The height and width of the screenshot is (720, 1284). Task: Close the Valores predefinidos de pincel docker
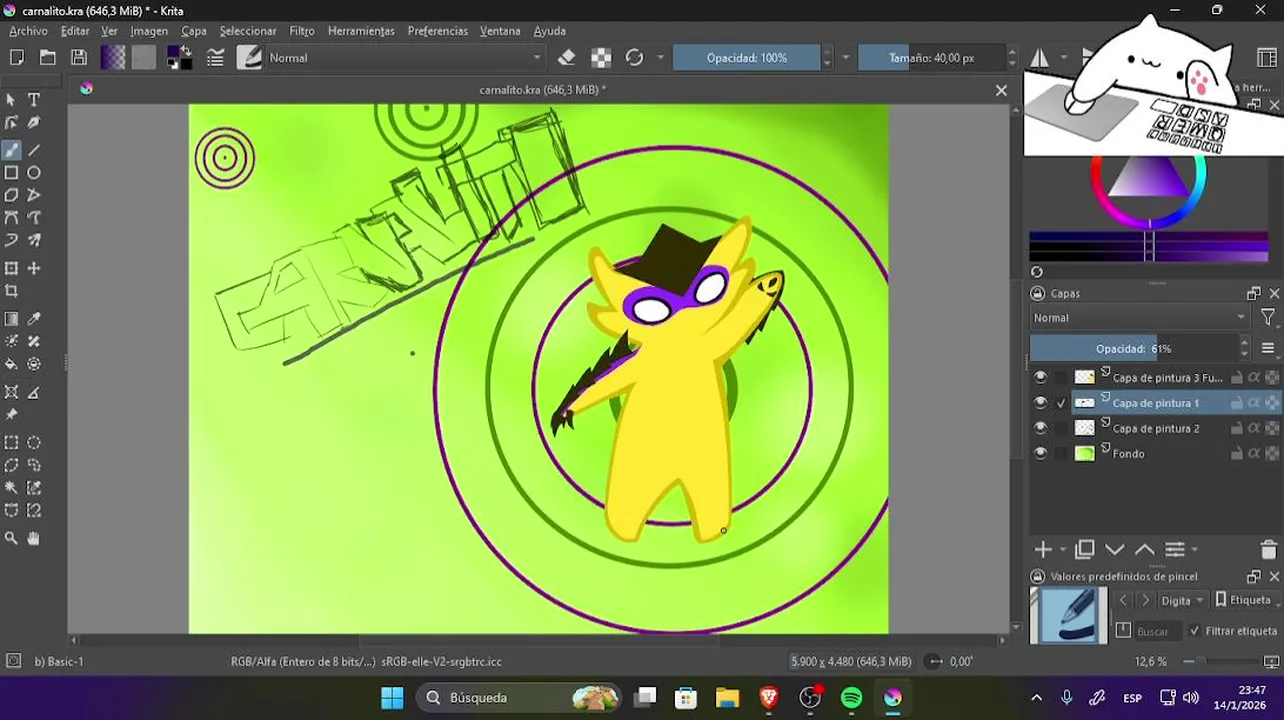tap(1274, 577)
